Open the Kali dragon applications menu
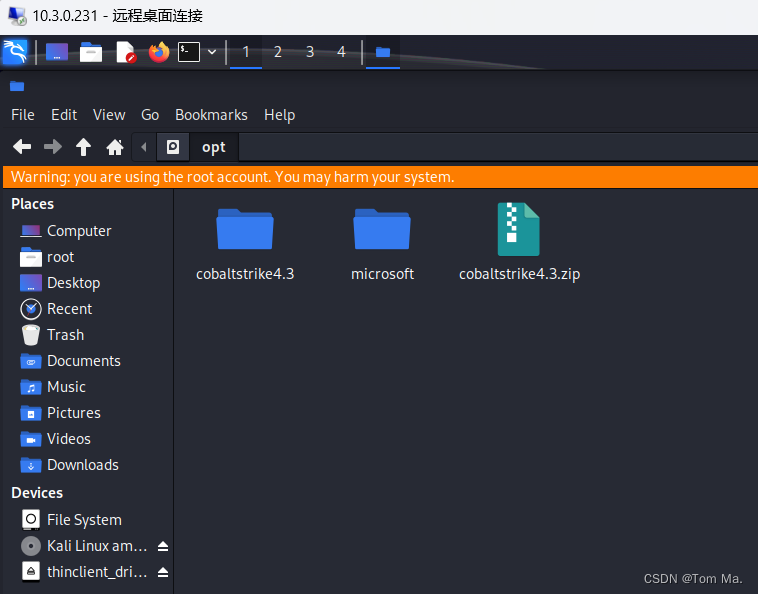The height and width of the screenshot is (594, 758). (15, 52)
